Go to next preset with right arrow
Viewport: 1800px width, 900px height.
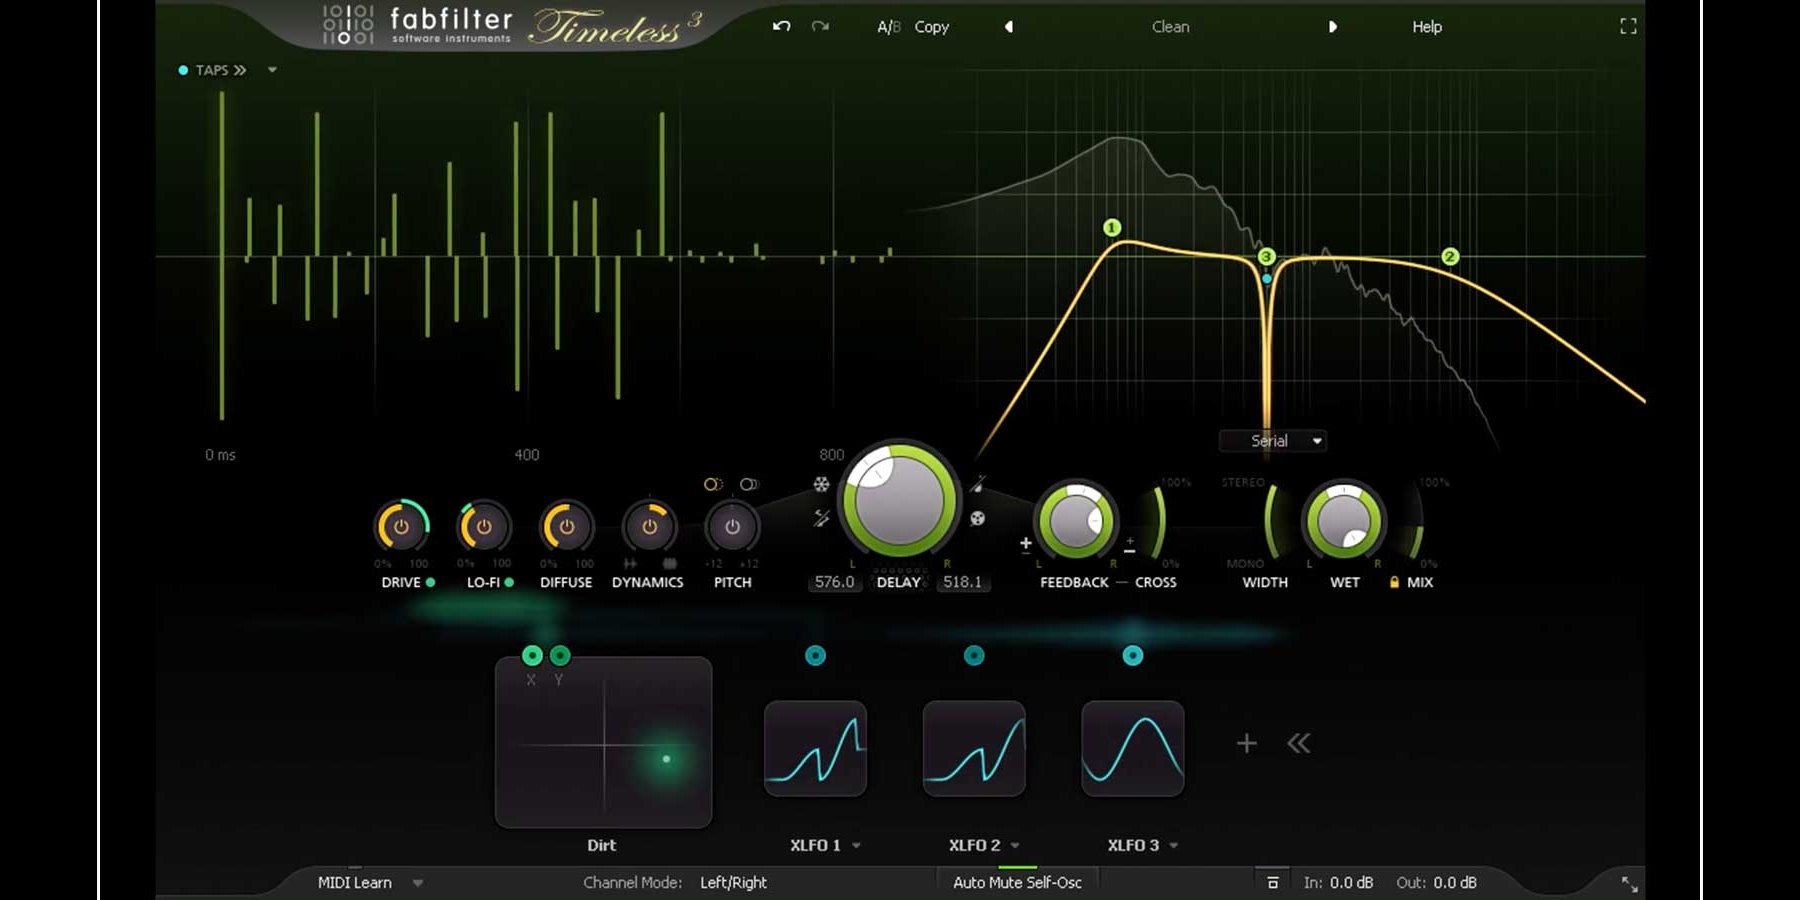[x=1332, y=27]
